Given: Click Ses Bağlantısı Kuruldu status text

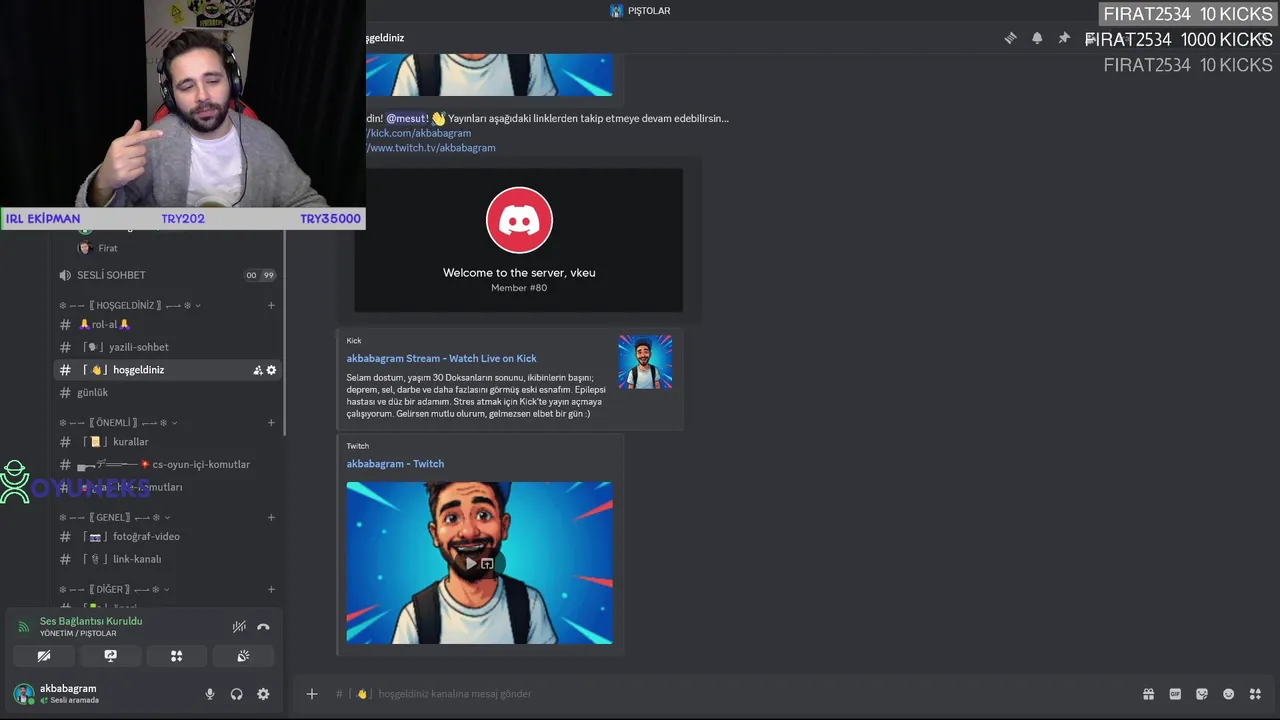Looking at the screenshot, I should click(x=91, y=621).
